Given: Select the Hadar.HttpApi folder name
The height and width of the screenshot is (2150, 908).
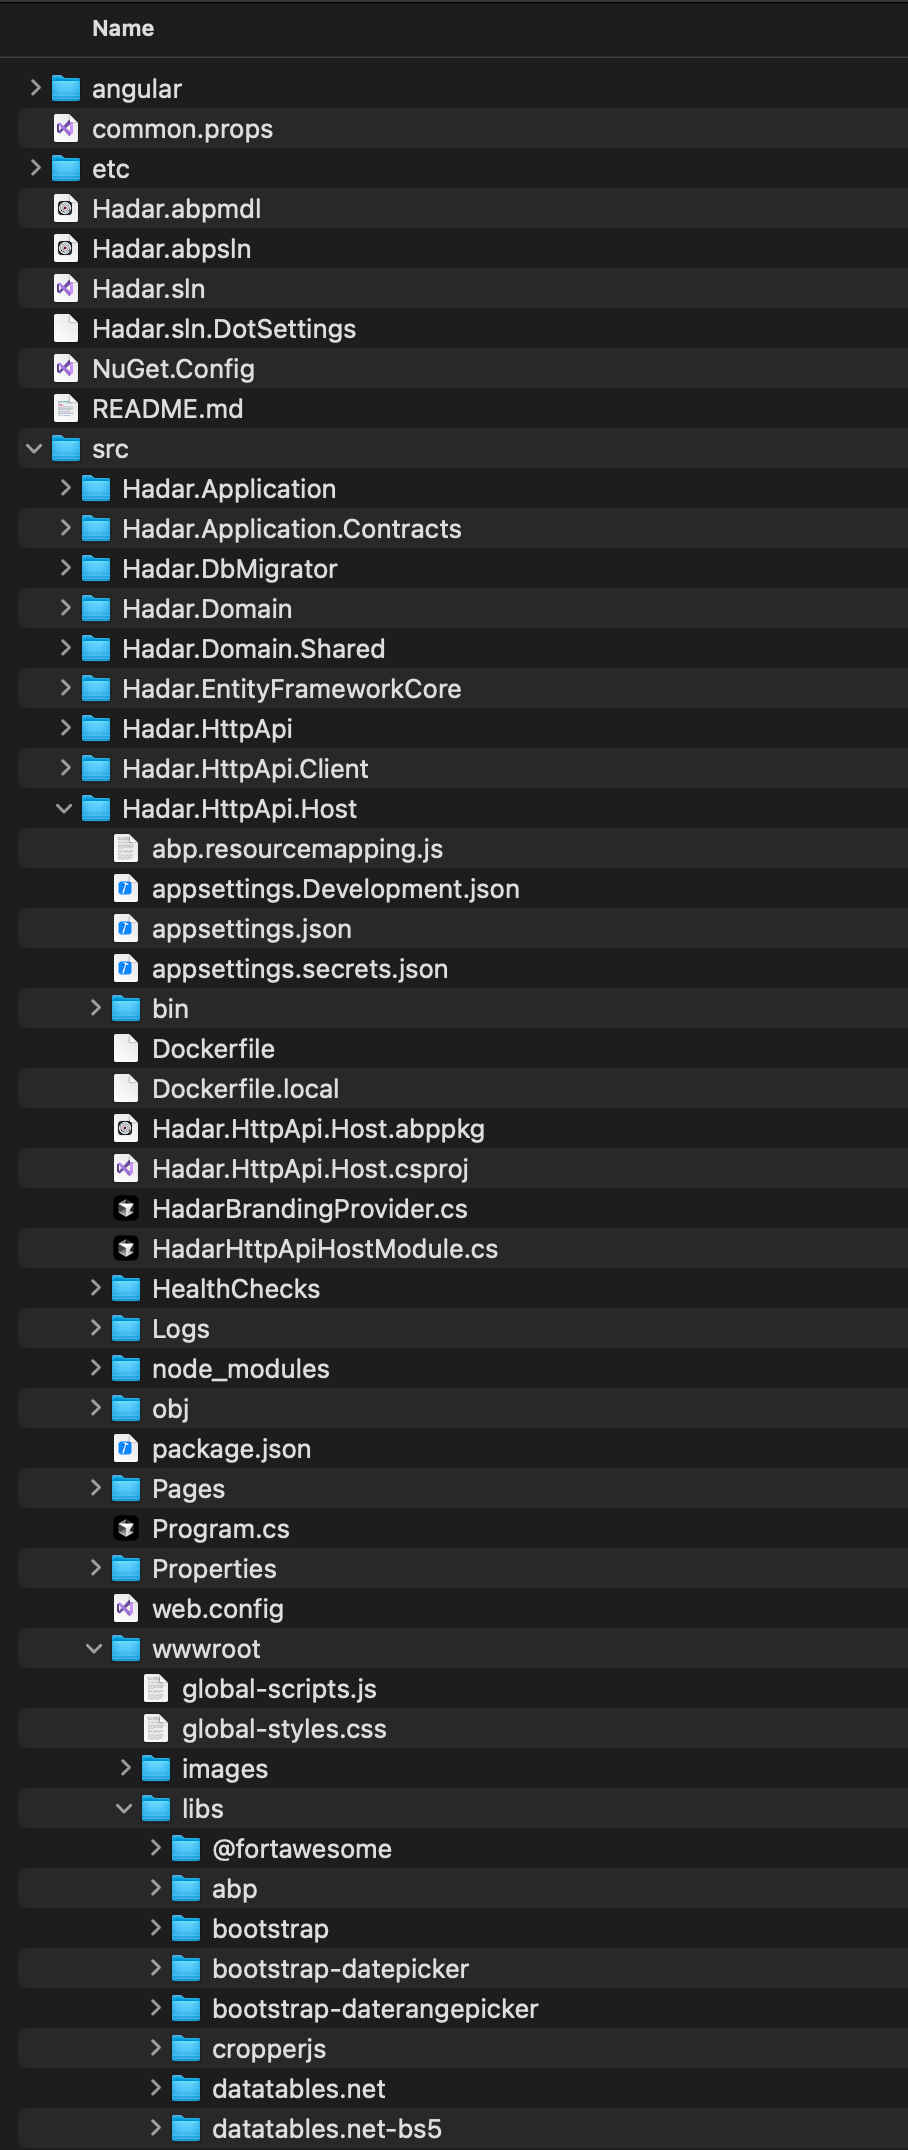Looking at the screenshot, I should (x=207, y=728).
